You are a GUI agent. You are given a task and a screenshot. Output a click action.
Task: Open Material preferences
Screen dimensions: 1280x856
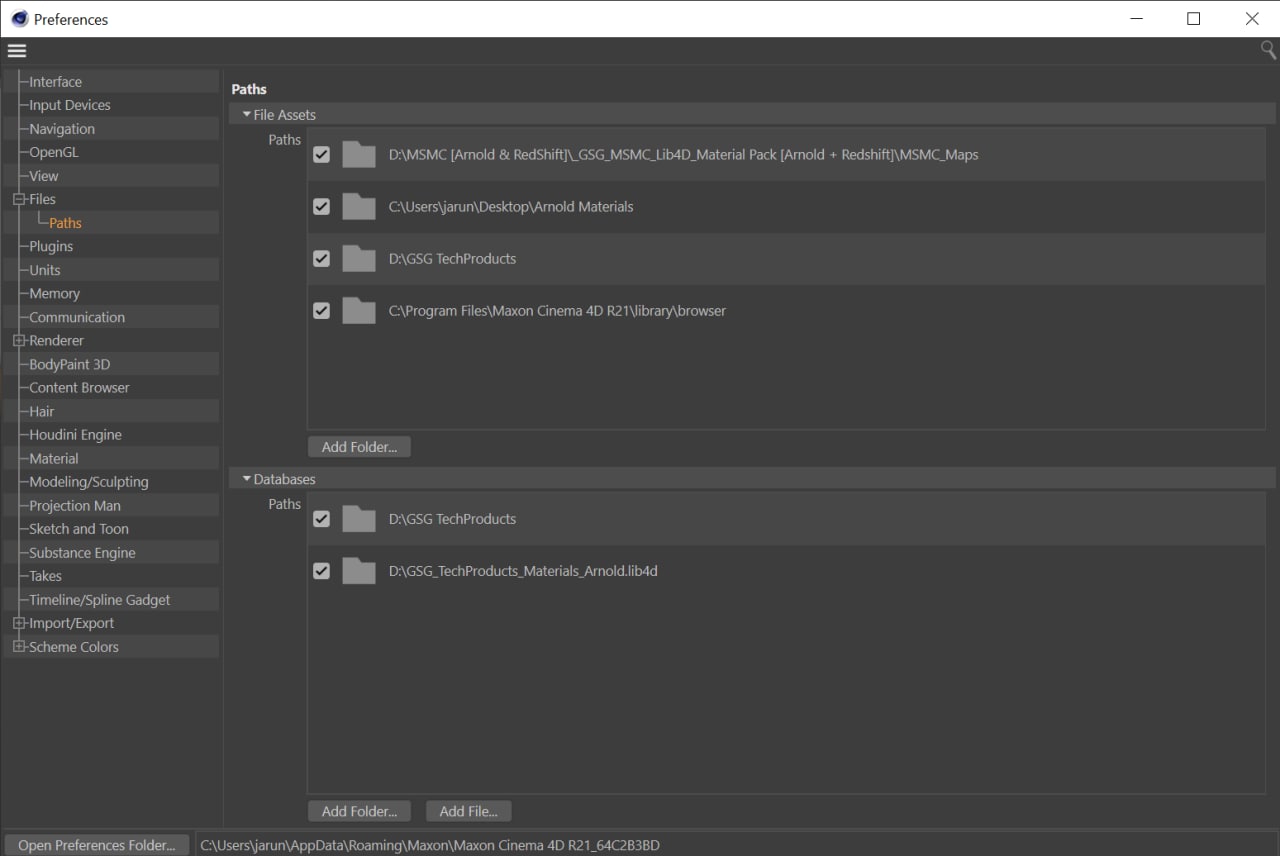[53, 458]
